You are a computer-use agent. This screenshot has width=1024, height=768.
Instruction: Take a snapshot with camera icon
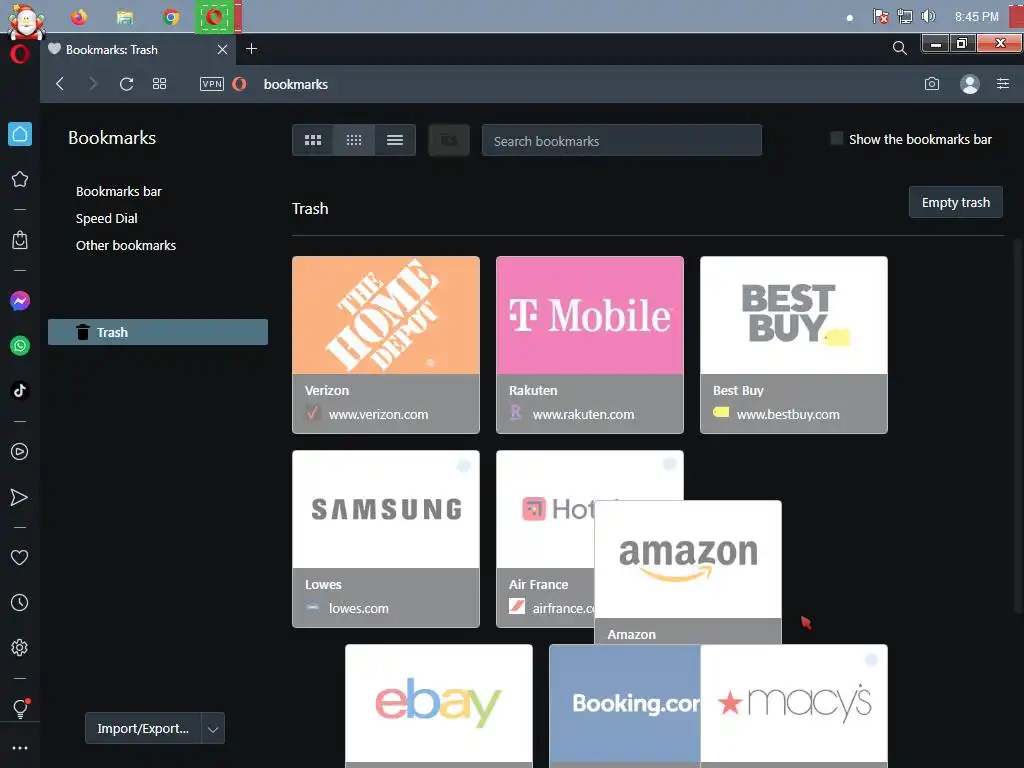(932, 84)
